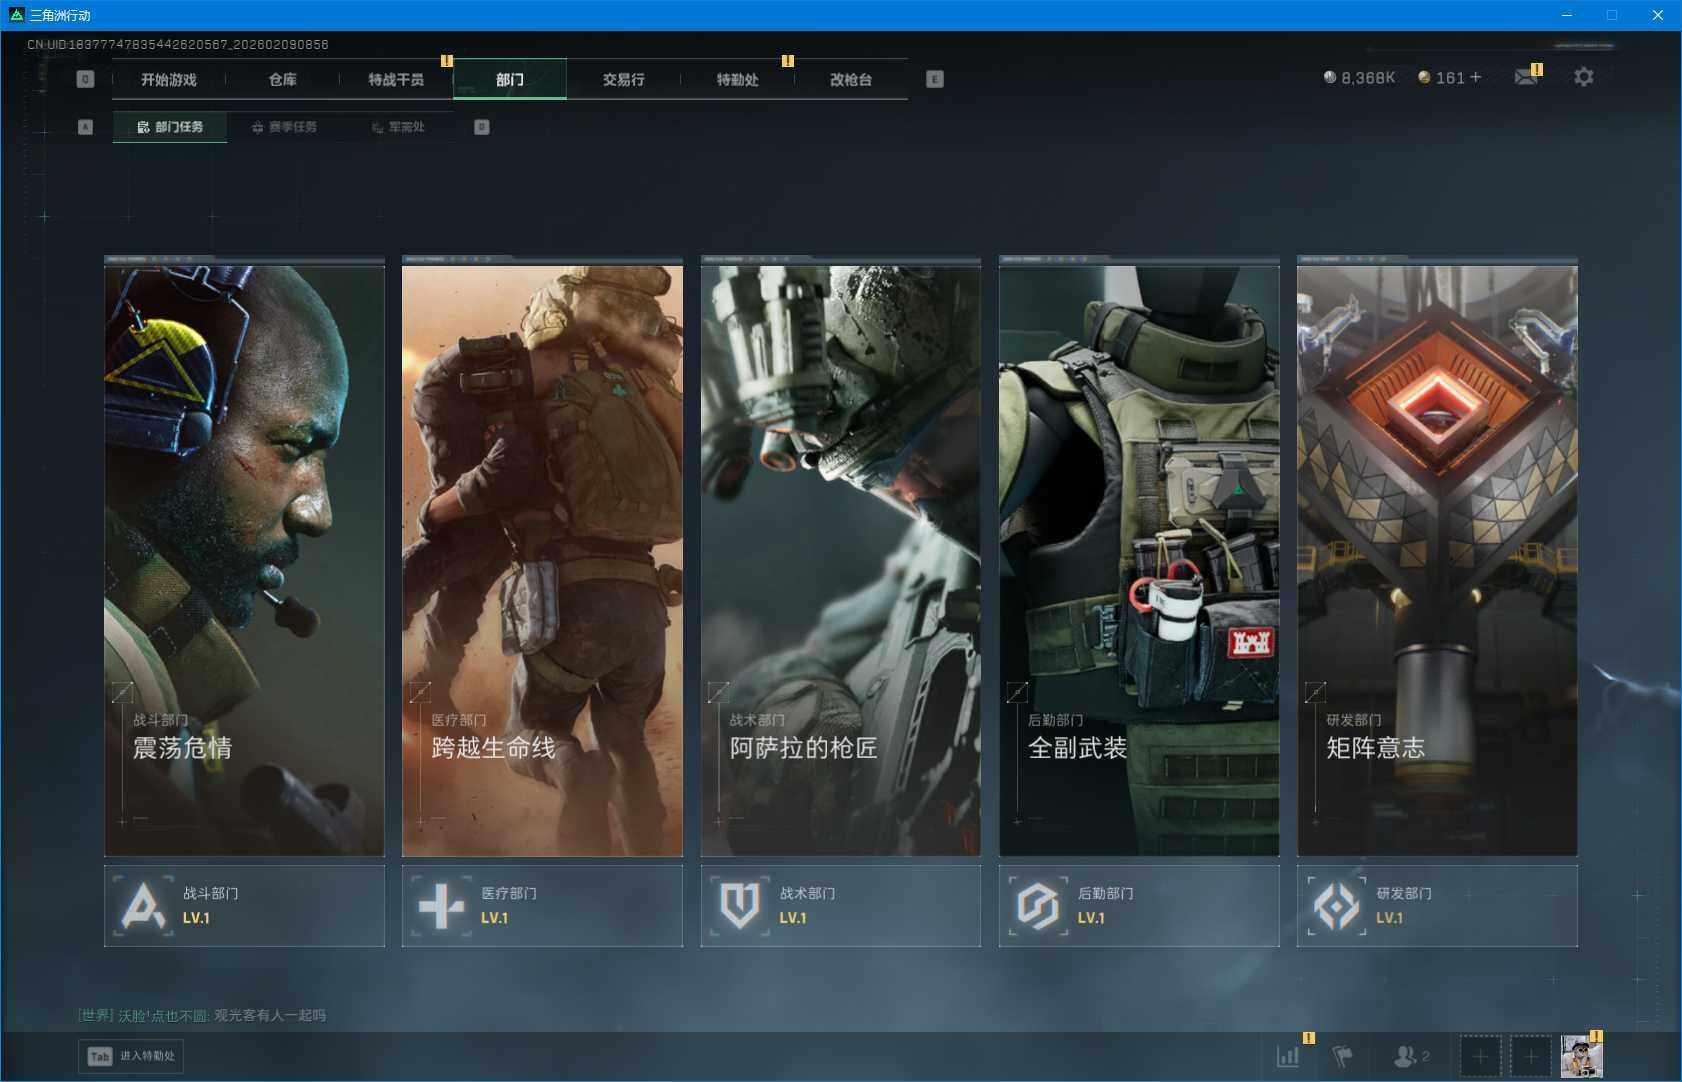
Task: Open the 阿萨拉的枪匠 tactical department card
Action: pyautogui.click(x=840, y=560)
